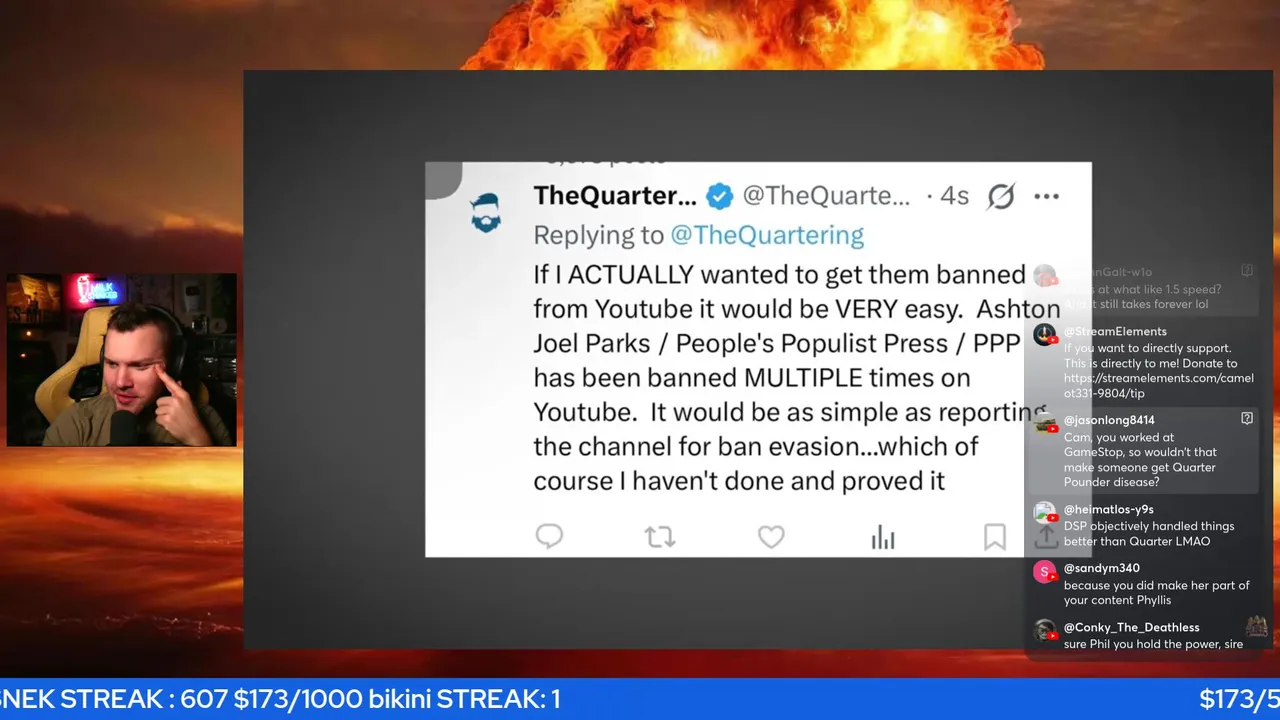Image resolution: width=1280 pixels, height=720 pixels.
Task: Click TheQuartering bearded profile avatar
Action: coord(486,211)
